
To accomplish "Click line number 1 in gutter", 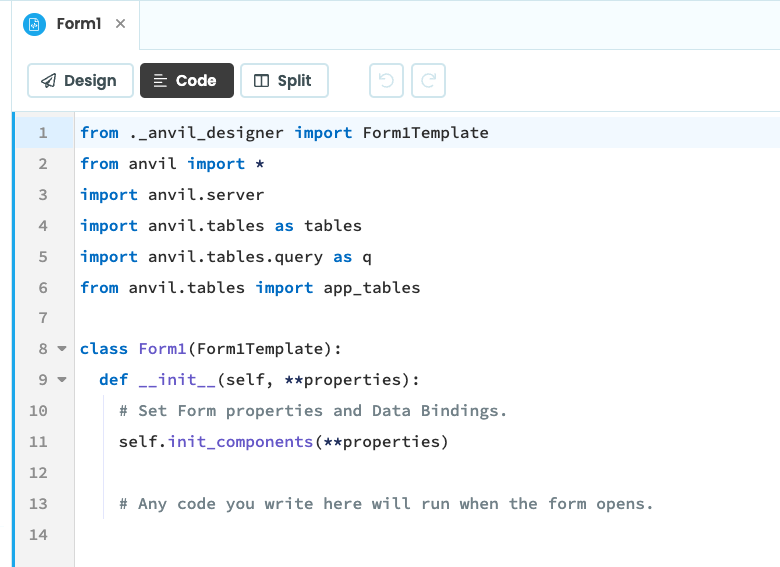I will pyautogui.click(x=43, y=133).
